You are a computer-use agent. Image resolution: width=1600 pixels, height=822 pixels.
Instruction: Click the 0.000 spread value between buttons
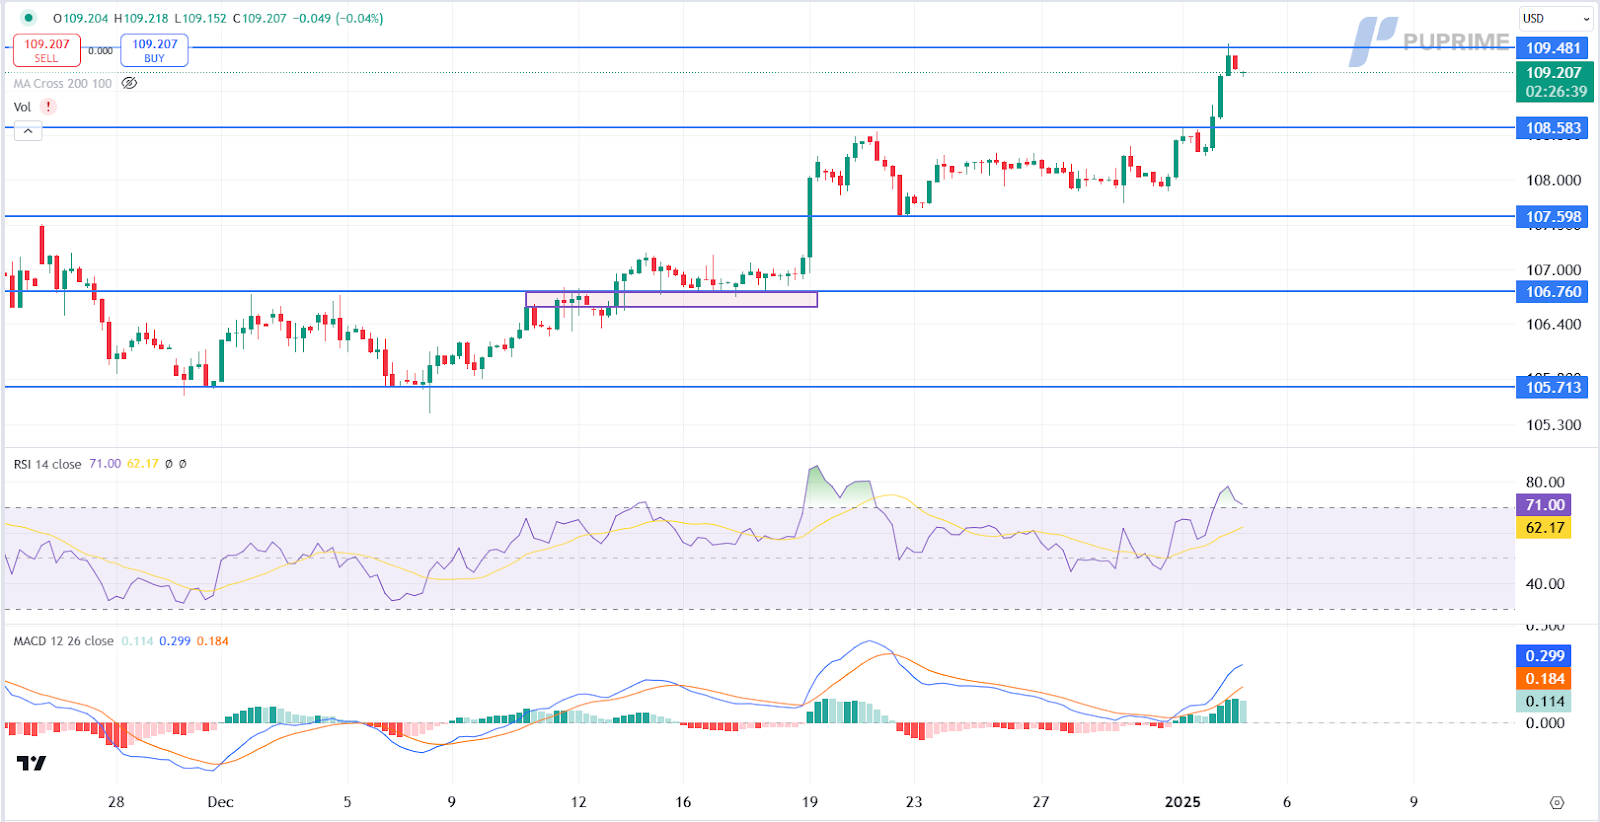coord(100,51)
